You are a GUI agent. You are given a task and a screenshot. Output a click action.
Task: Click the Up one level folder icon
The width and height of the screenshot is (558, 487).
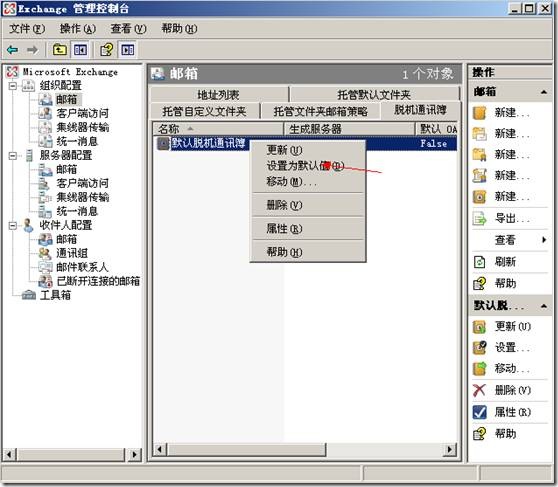click(59, 49)
